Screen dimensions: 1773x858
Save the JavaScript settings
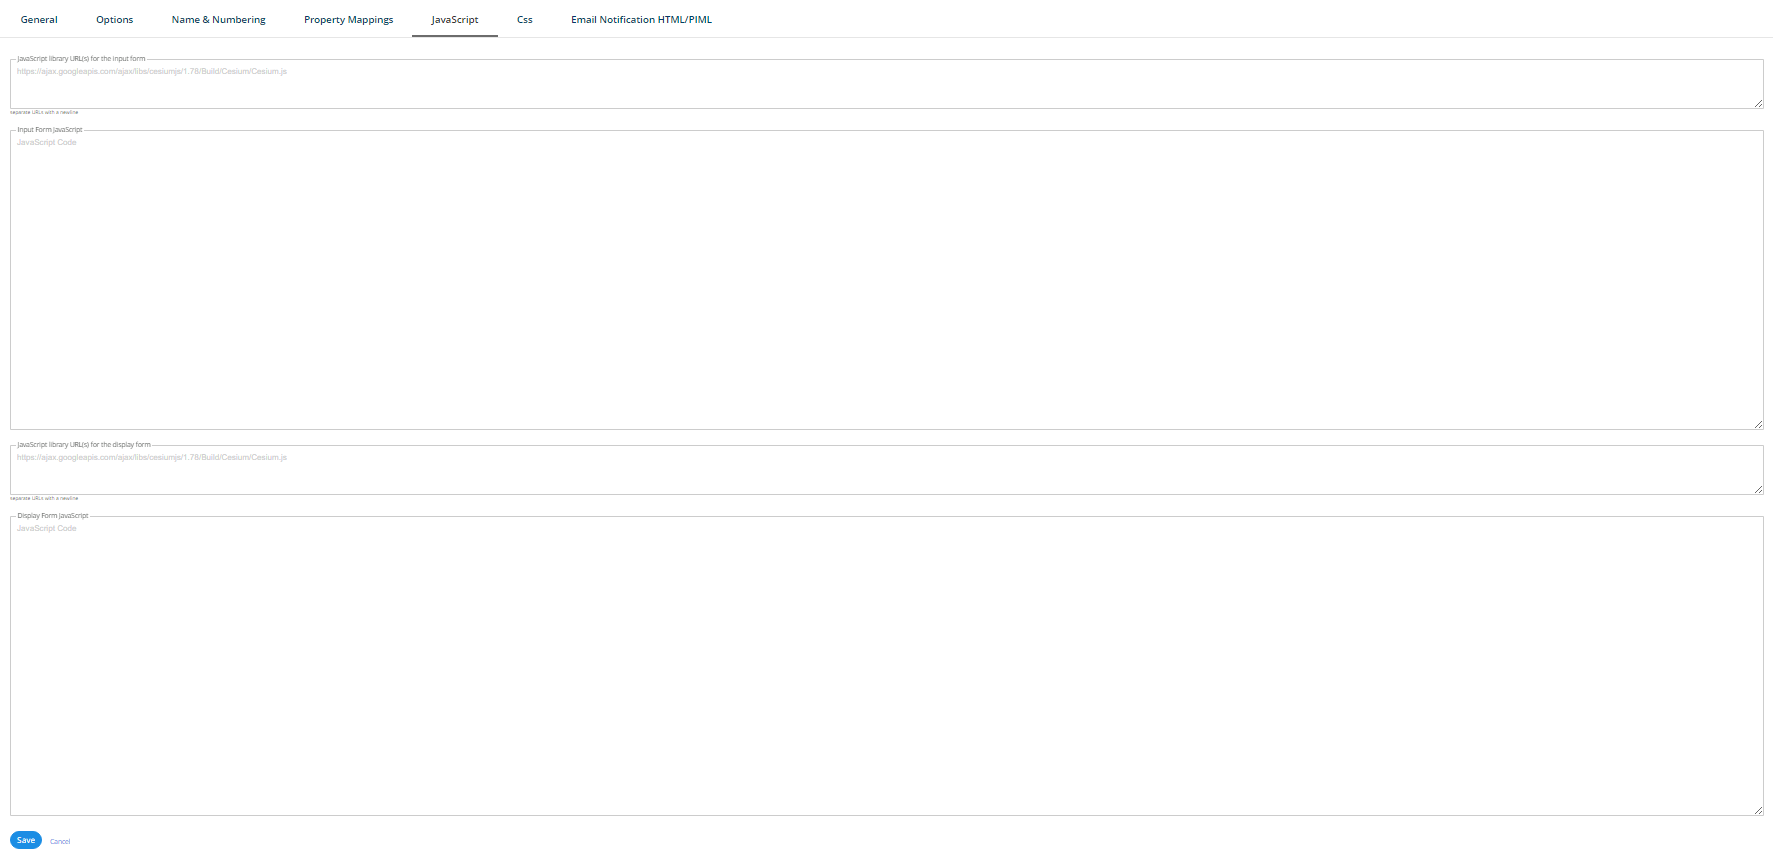26,840
